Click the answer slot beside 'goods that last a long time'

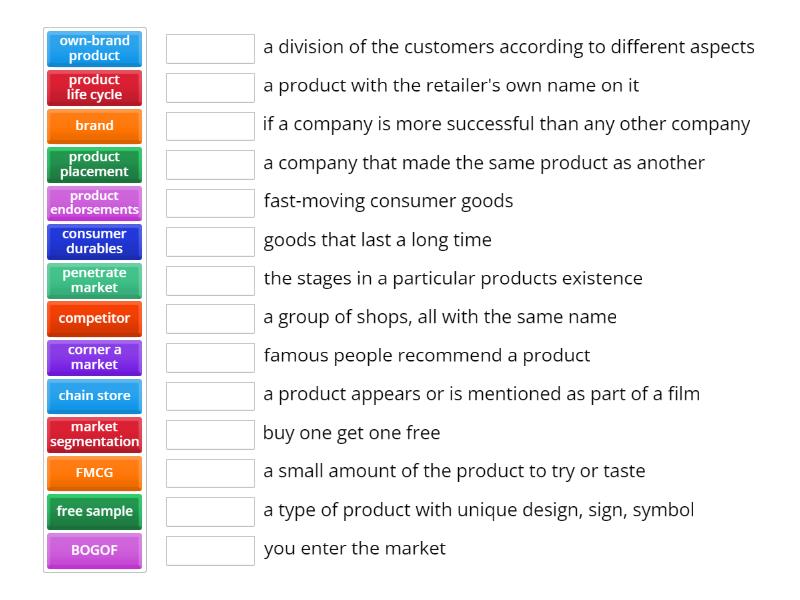click(x=210, y=240)
